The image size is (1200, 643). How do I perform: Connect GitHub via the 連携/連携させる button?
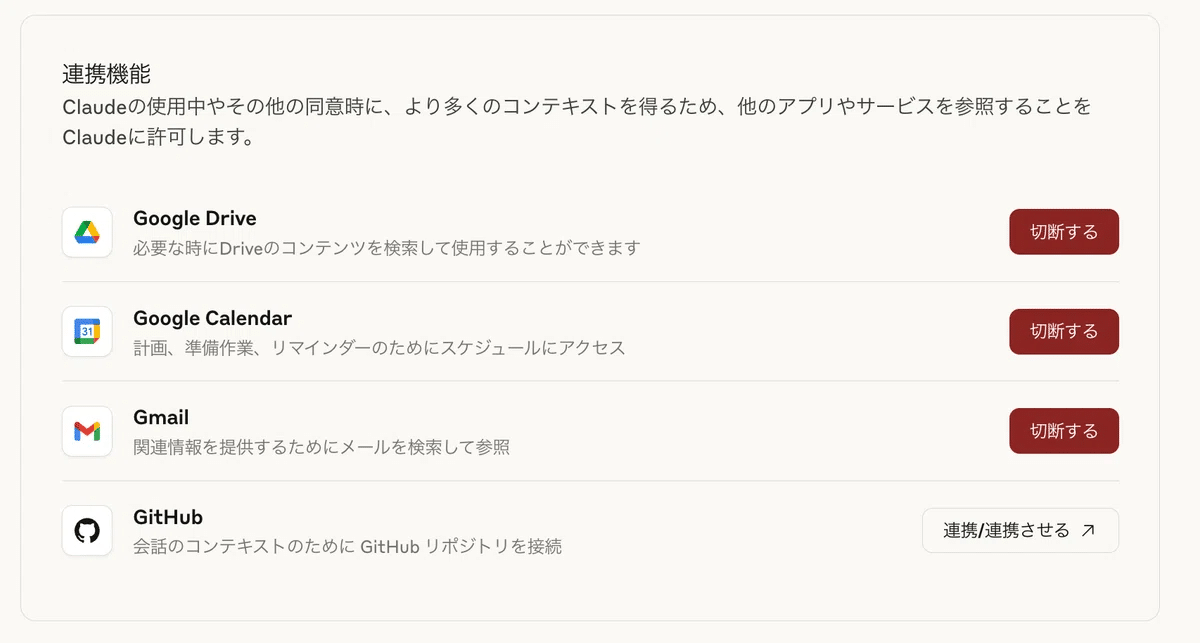point(1019,530)
